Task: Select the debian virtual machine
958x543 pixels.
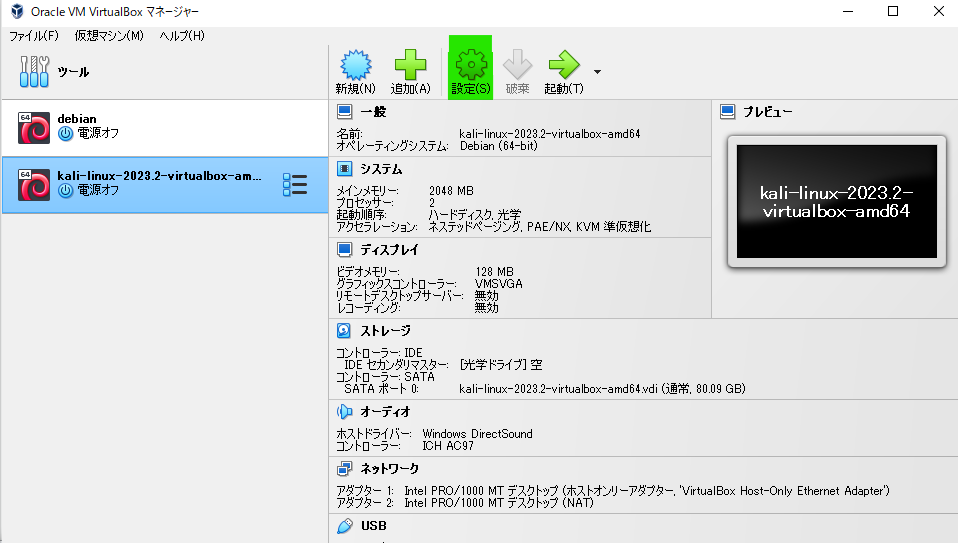Action: tap(165, 128)
